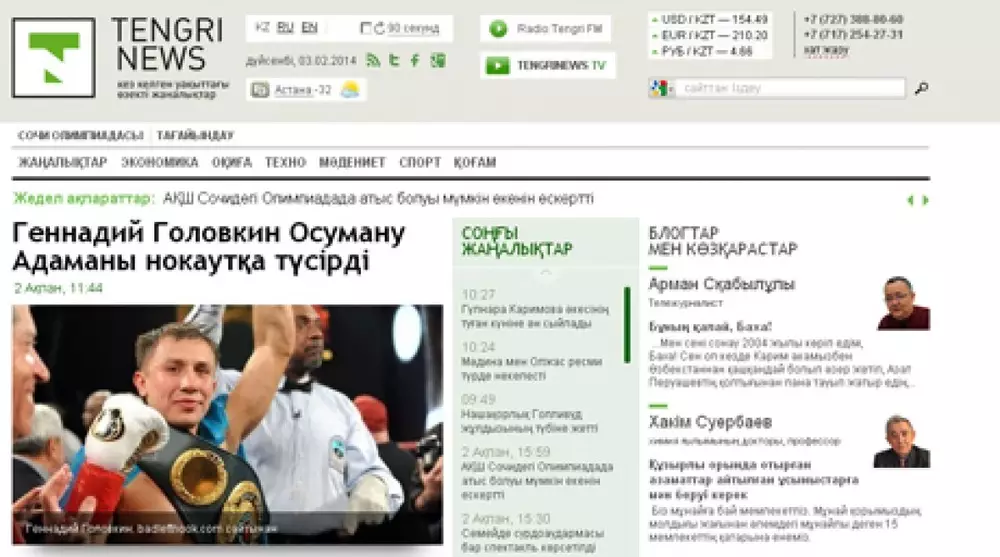Click the search magnifier icon

921,89
